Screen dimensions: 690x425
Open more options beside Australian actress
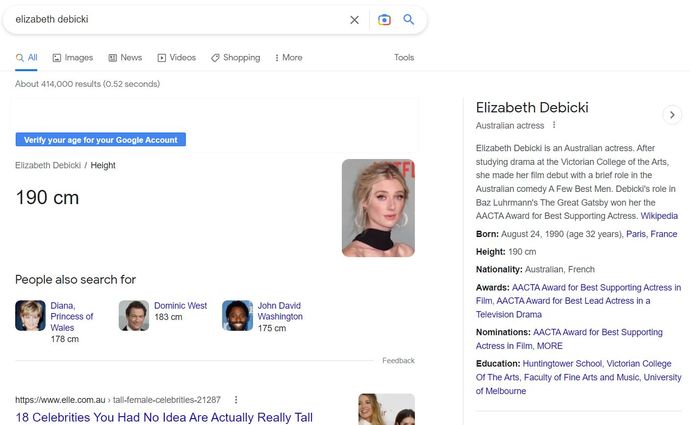(554, 125)
